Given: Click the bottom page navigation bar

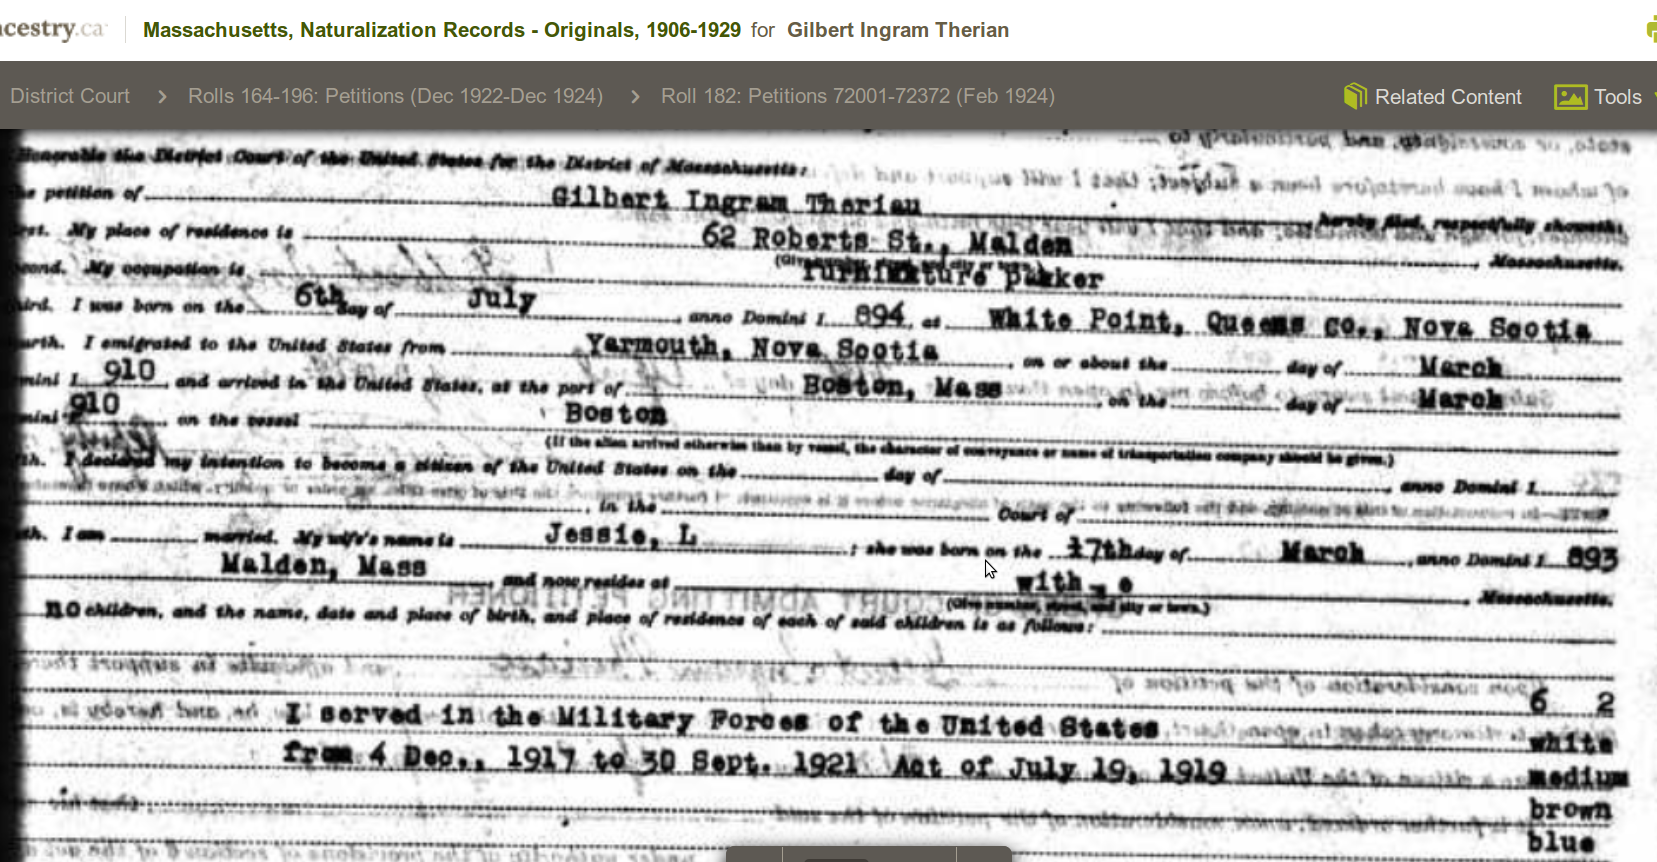Looking at the screenshot, I should coord(868,854).
